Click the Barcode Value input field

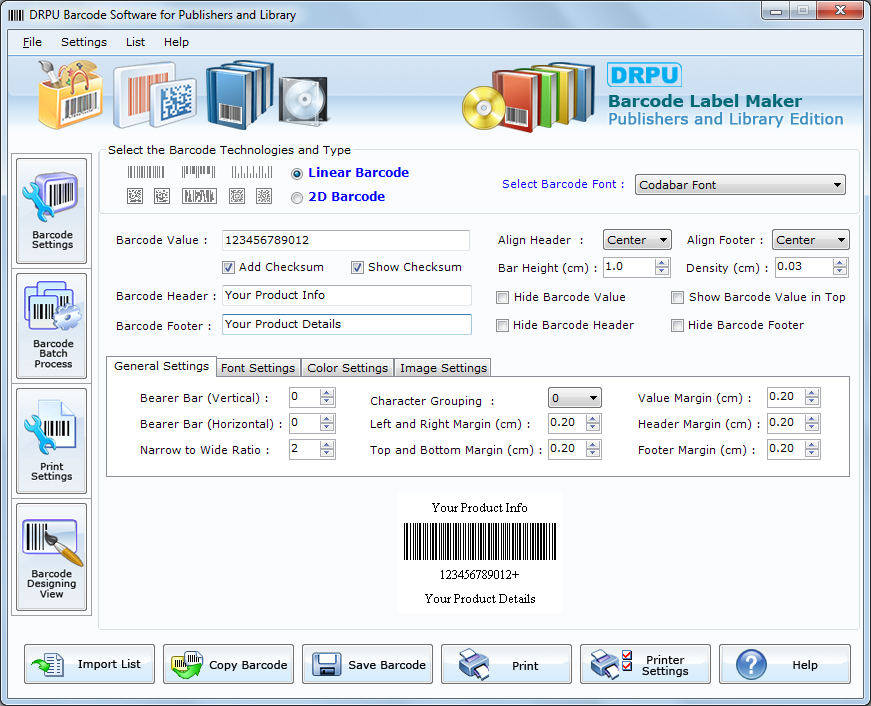click(x=345, y=240)
